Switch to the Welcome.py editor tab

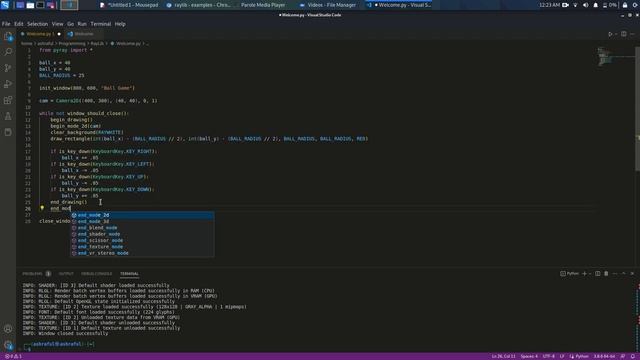click(40, 34)
